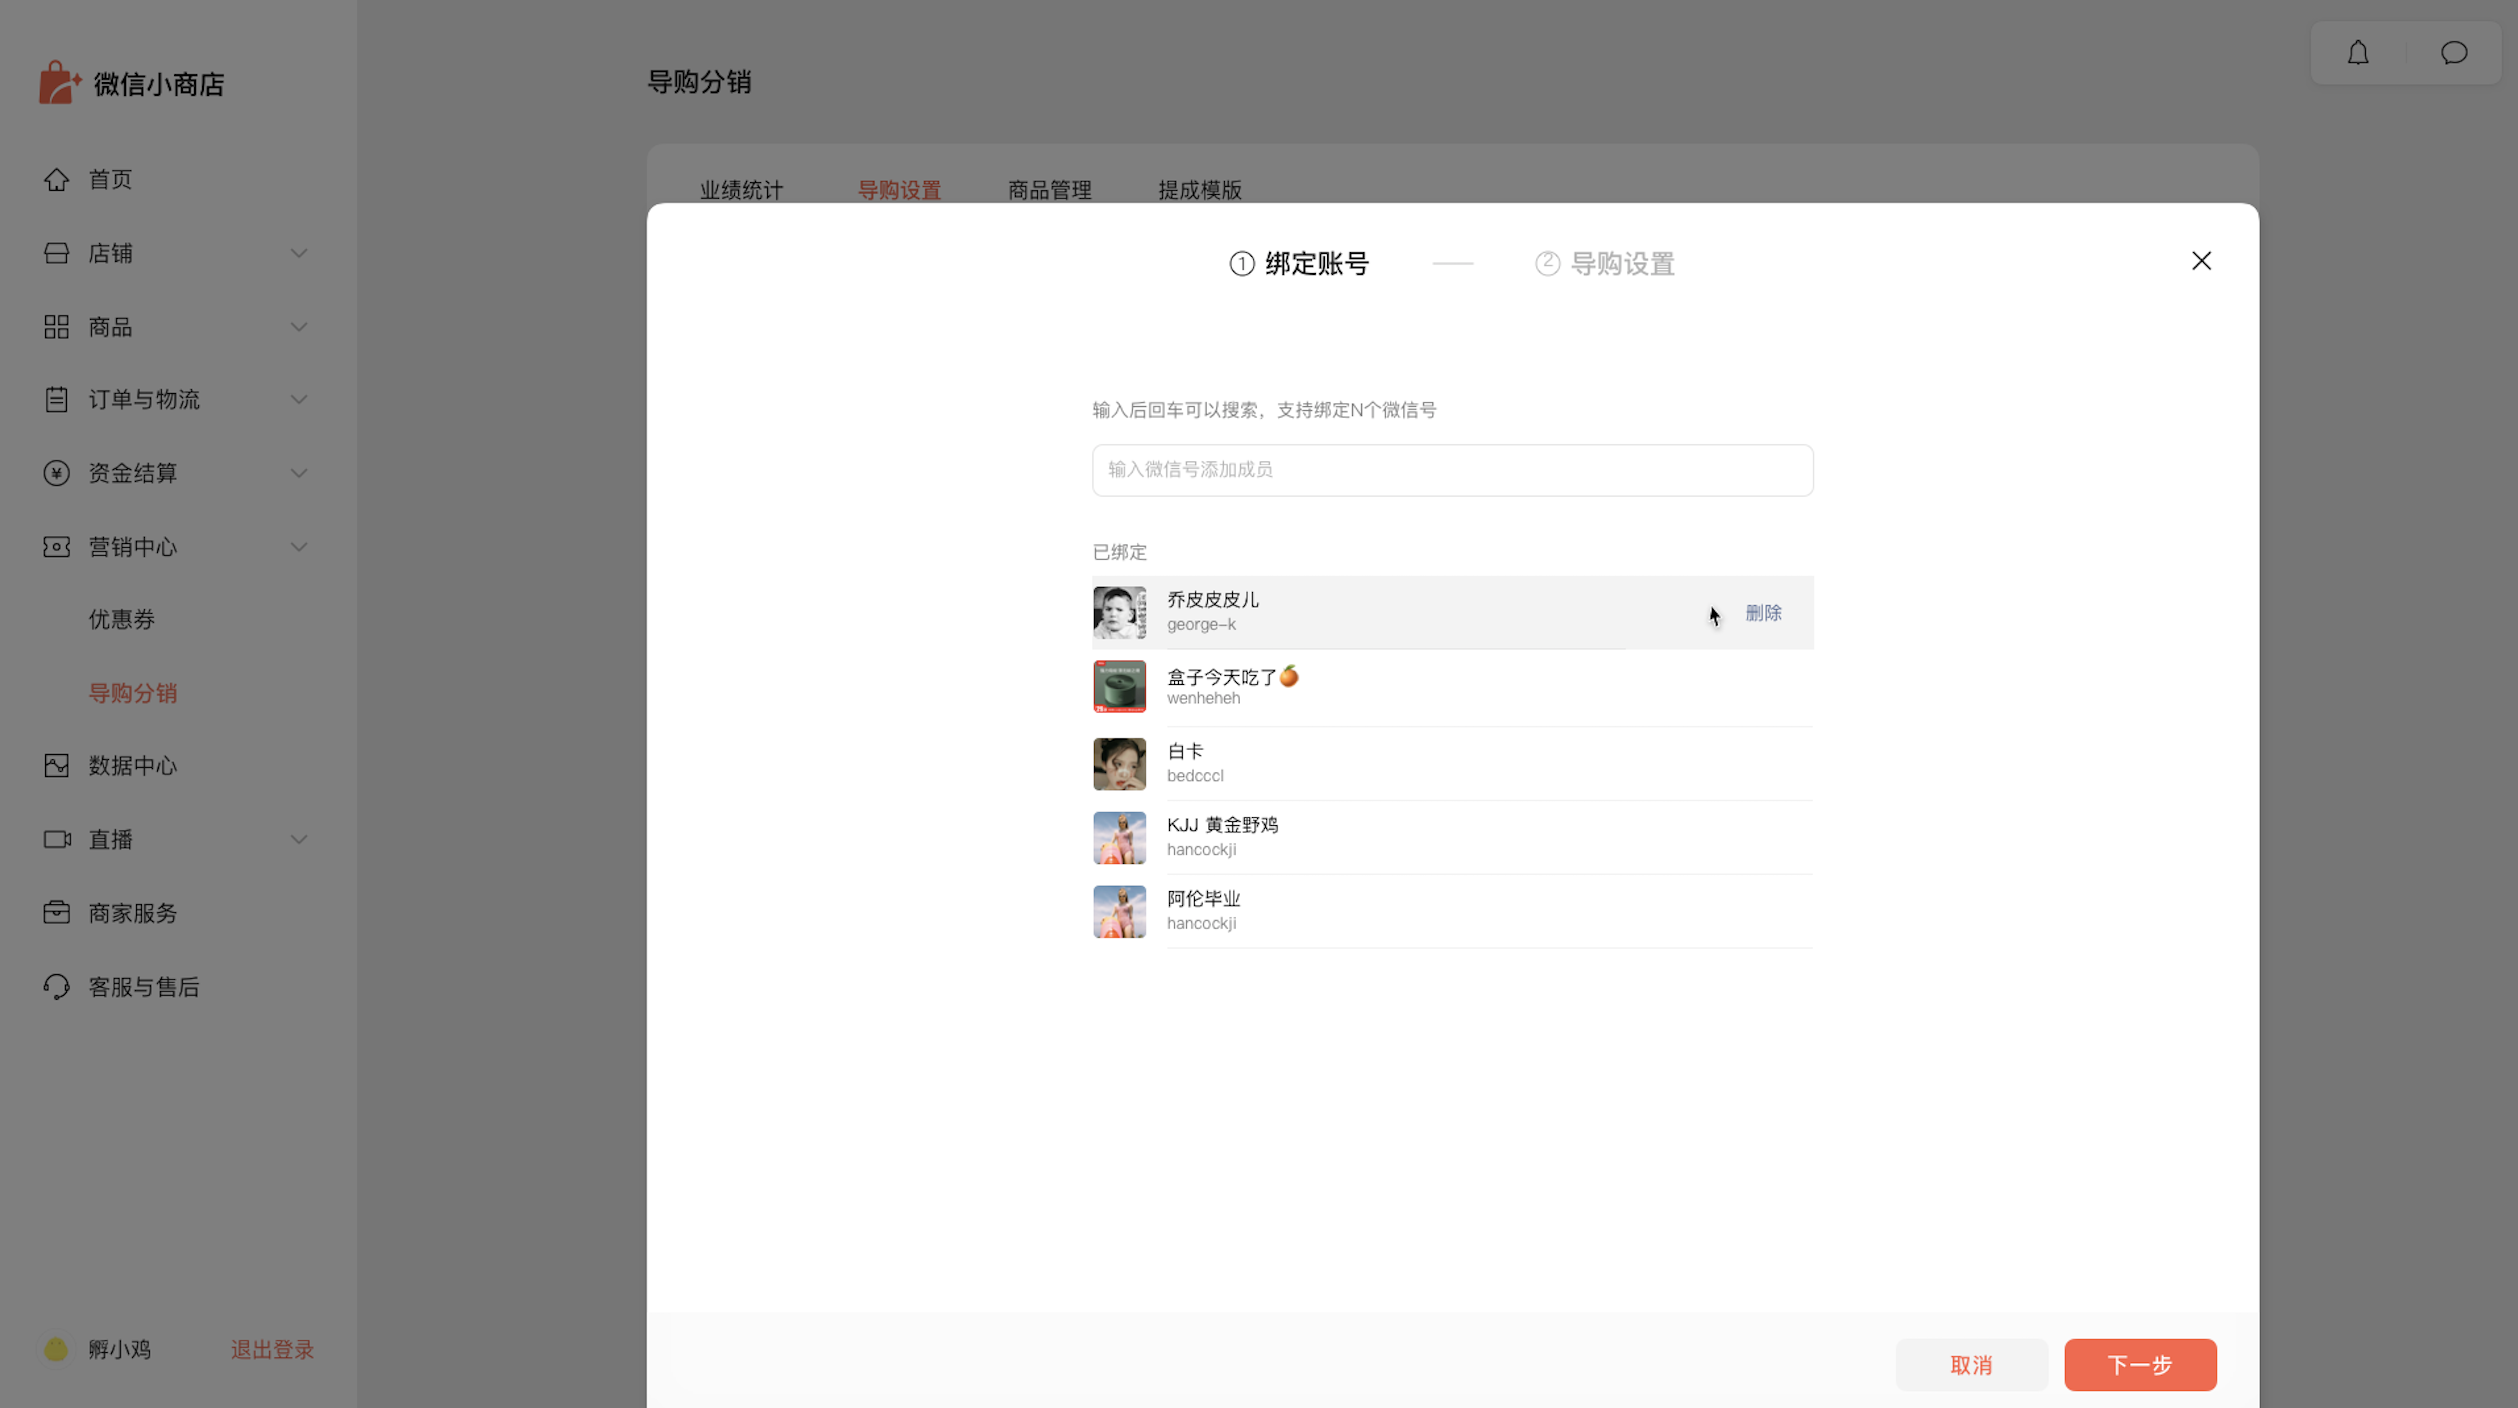Click the WeChat ID search input field
2518x1408 pixels.
1452,470
